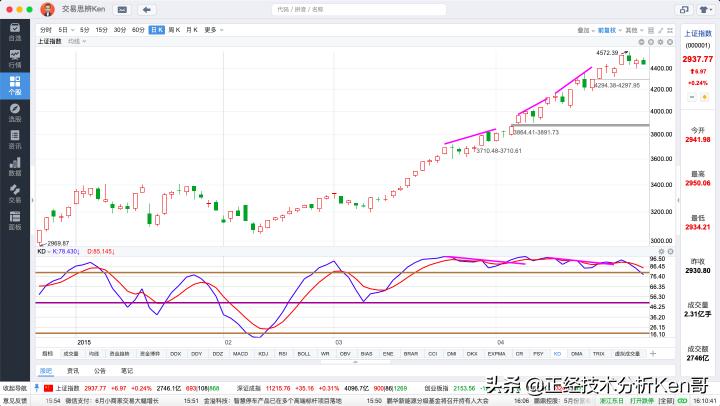Switch indicator to EXPMA

[x=496, y=354]
